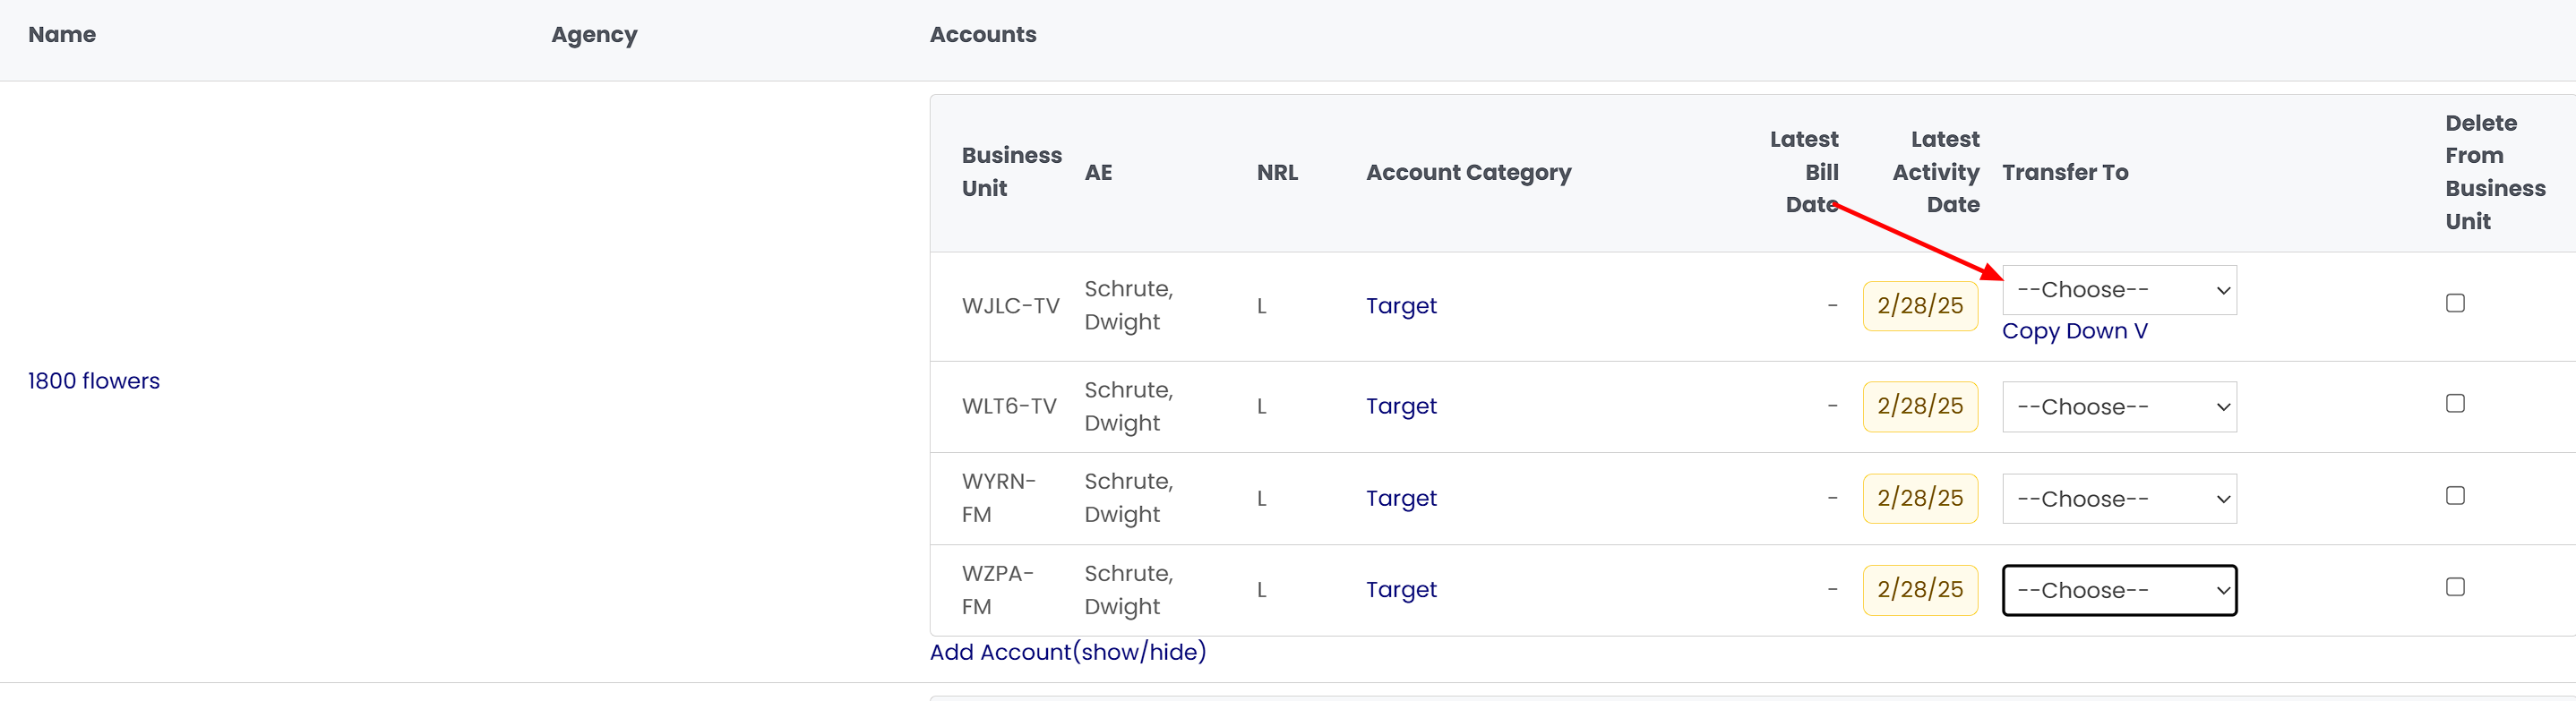This screenshot has height=701, width=2576.
Task: Open Target category link for WLT6-TV
Action: (x=1401, y=406)
